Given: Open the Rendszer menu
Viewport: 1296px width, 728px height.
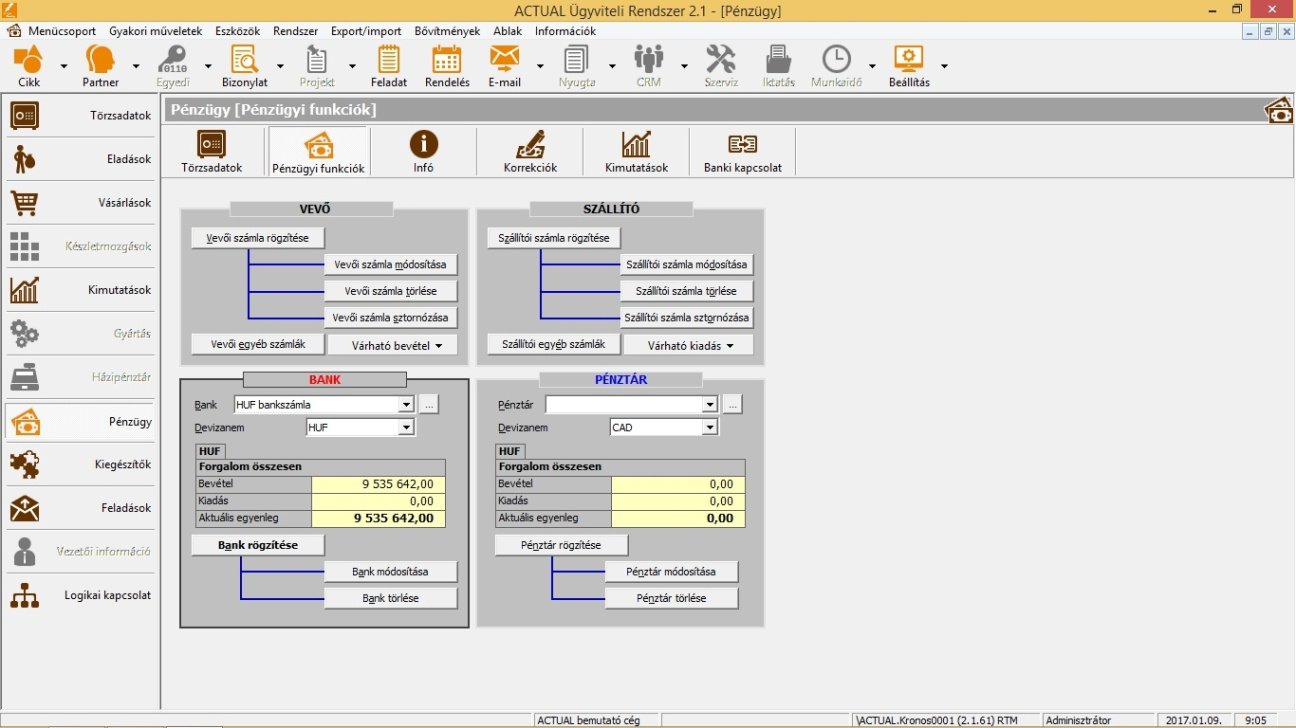Looking at the screenshot, I should point(295,31).
